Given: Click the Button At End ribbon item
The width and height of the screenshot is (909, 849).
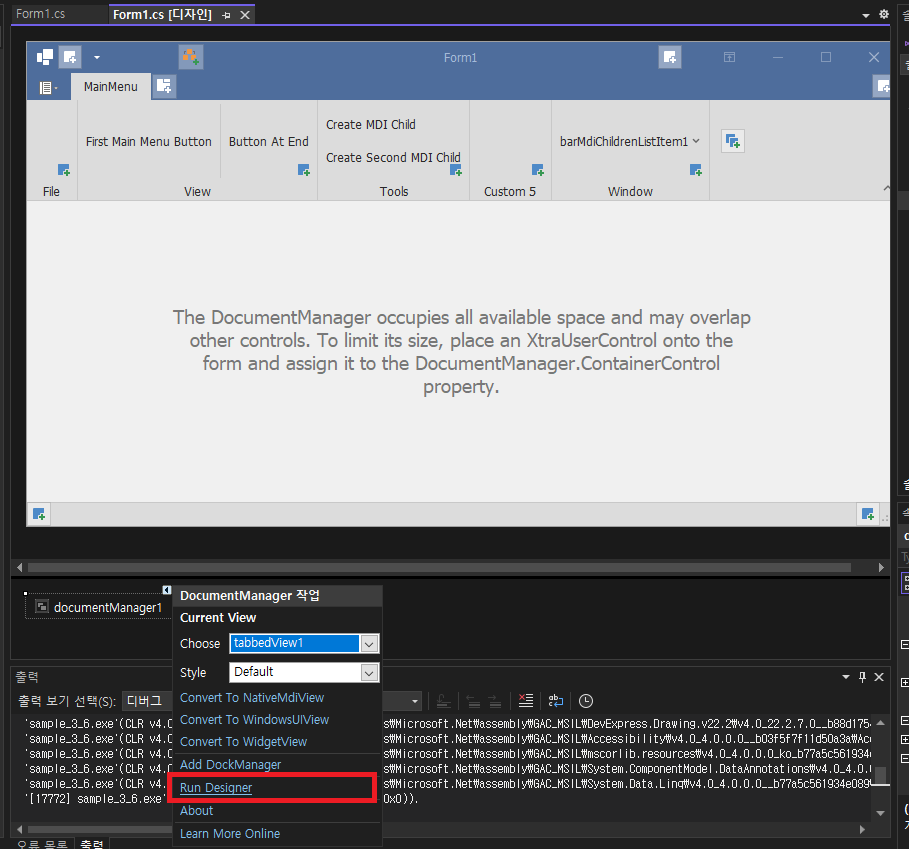Looking at the screenshot, I should (268, 141).
